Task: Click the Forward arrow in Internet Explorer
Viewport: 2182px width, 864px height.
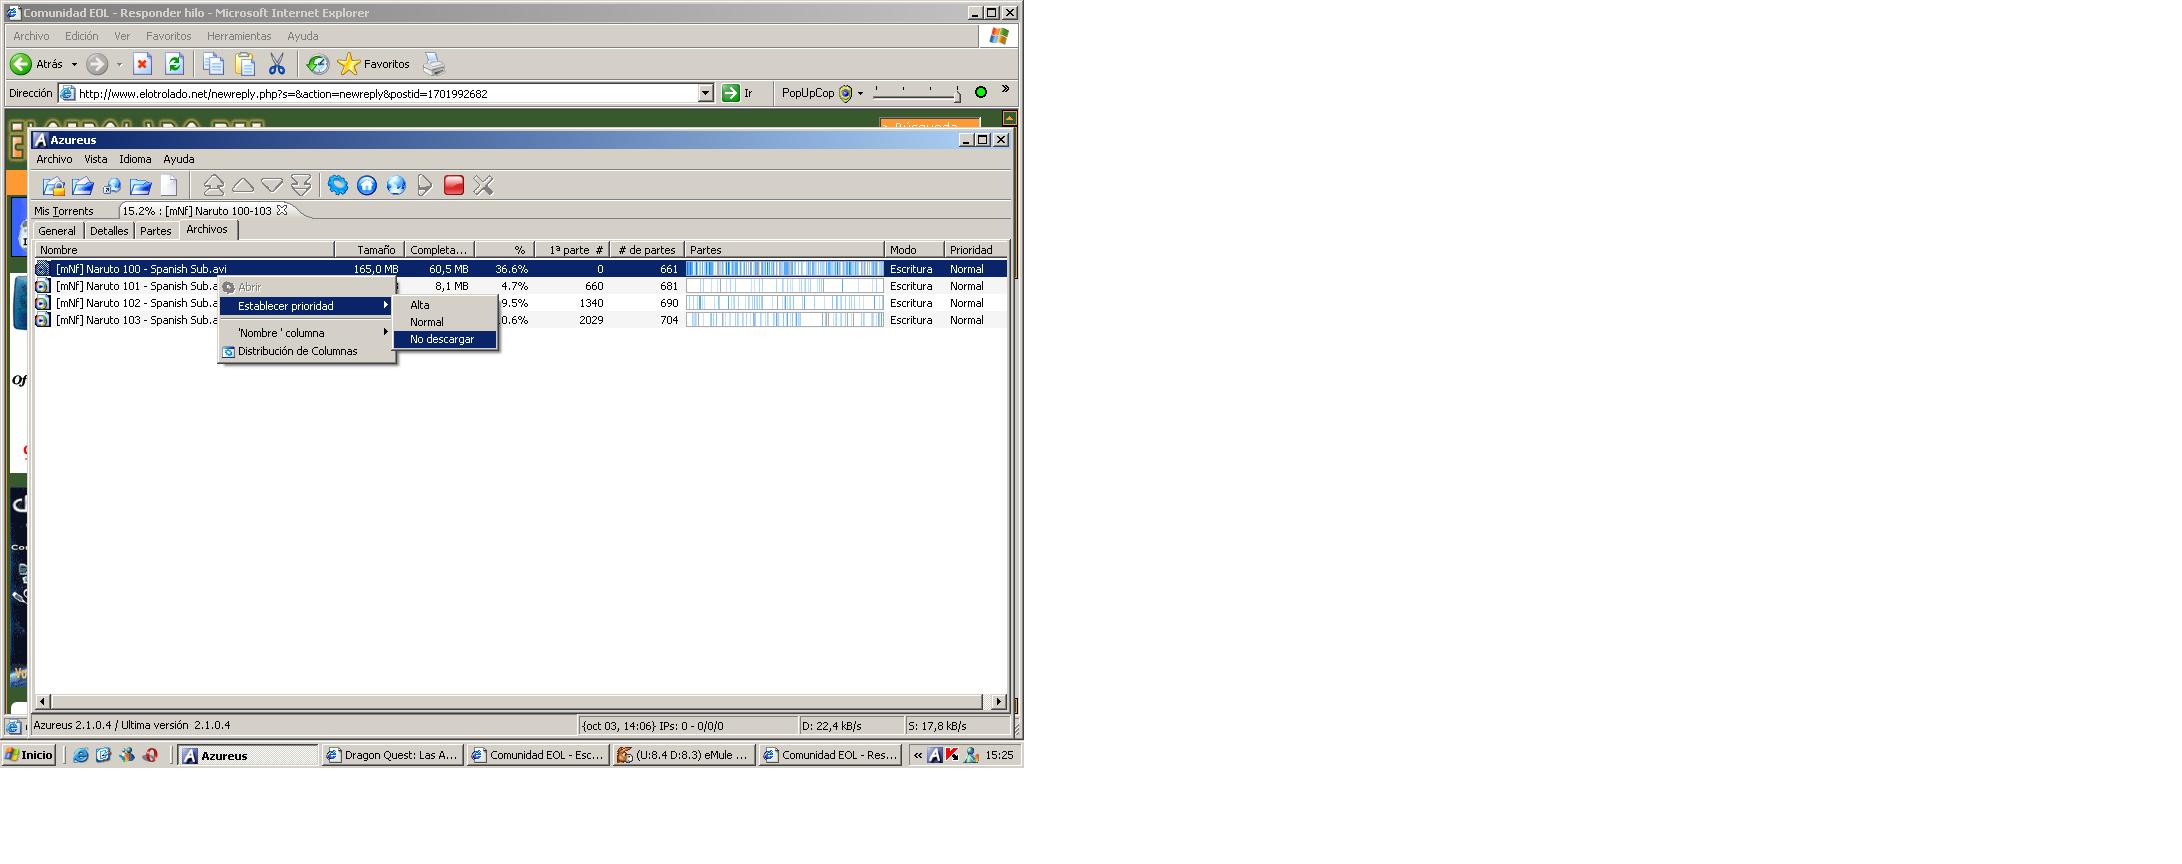Action: [x=96, y=64]
